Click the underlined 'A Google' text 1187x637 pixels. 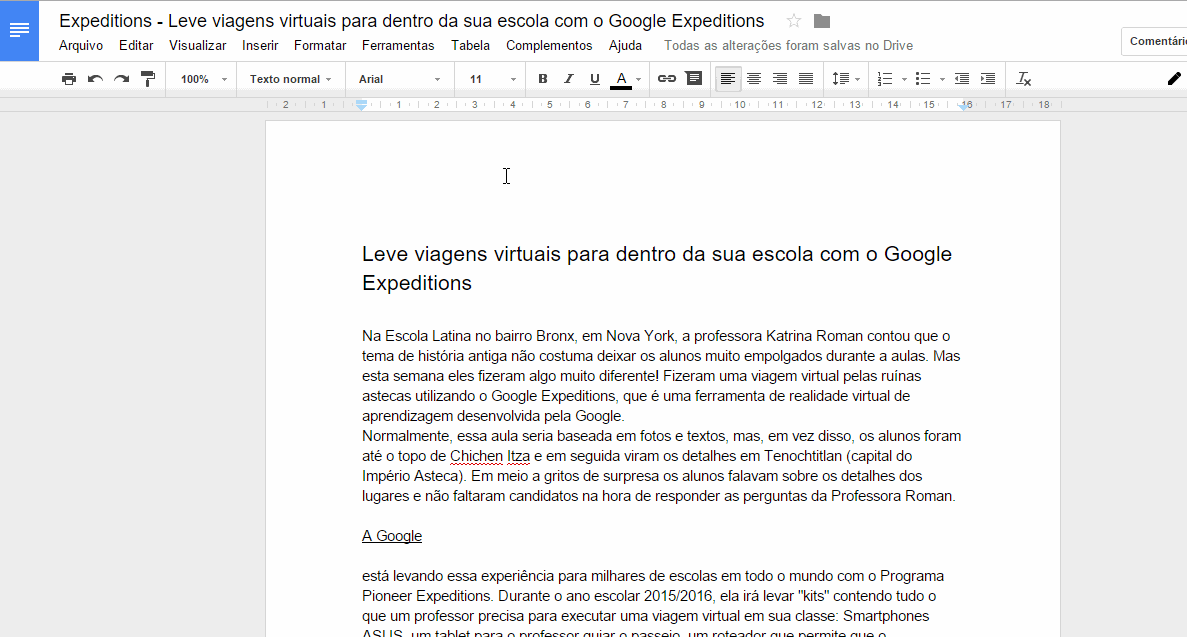391,536
